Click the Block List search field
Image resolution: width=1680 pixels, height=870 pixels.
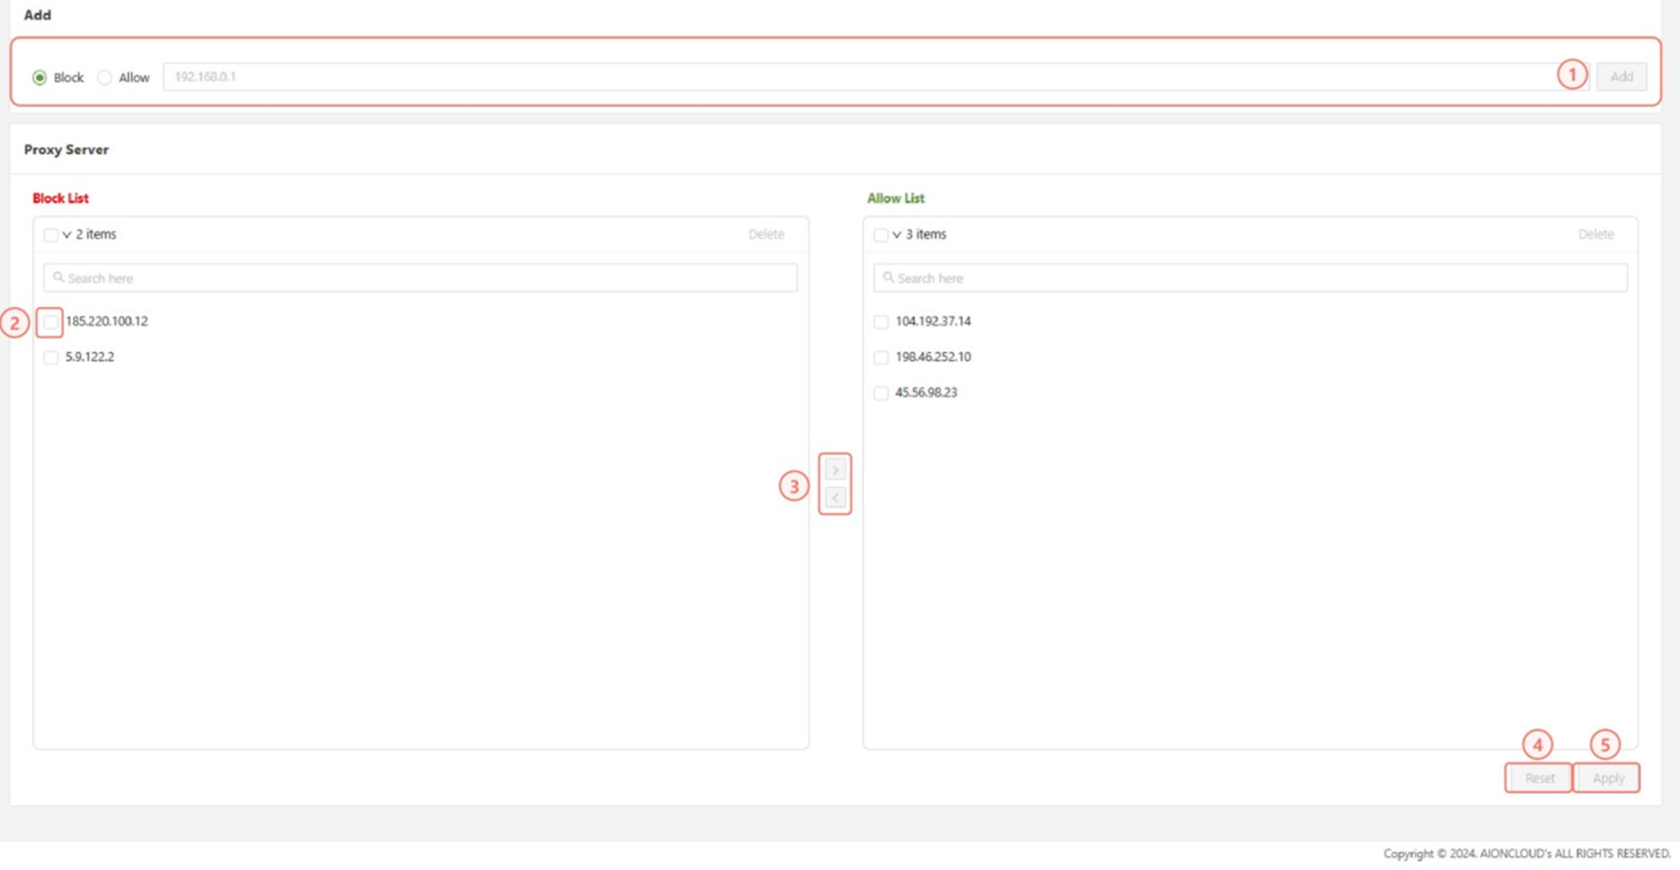pyautogui.click(x=420, y=278)
